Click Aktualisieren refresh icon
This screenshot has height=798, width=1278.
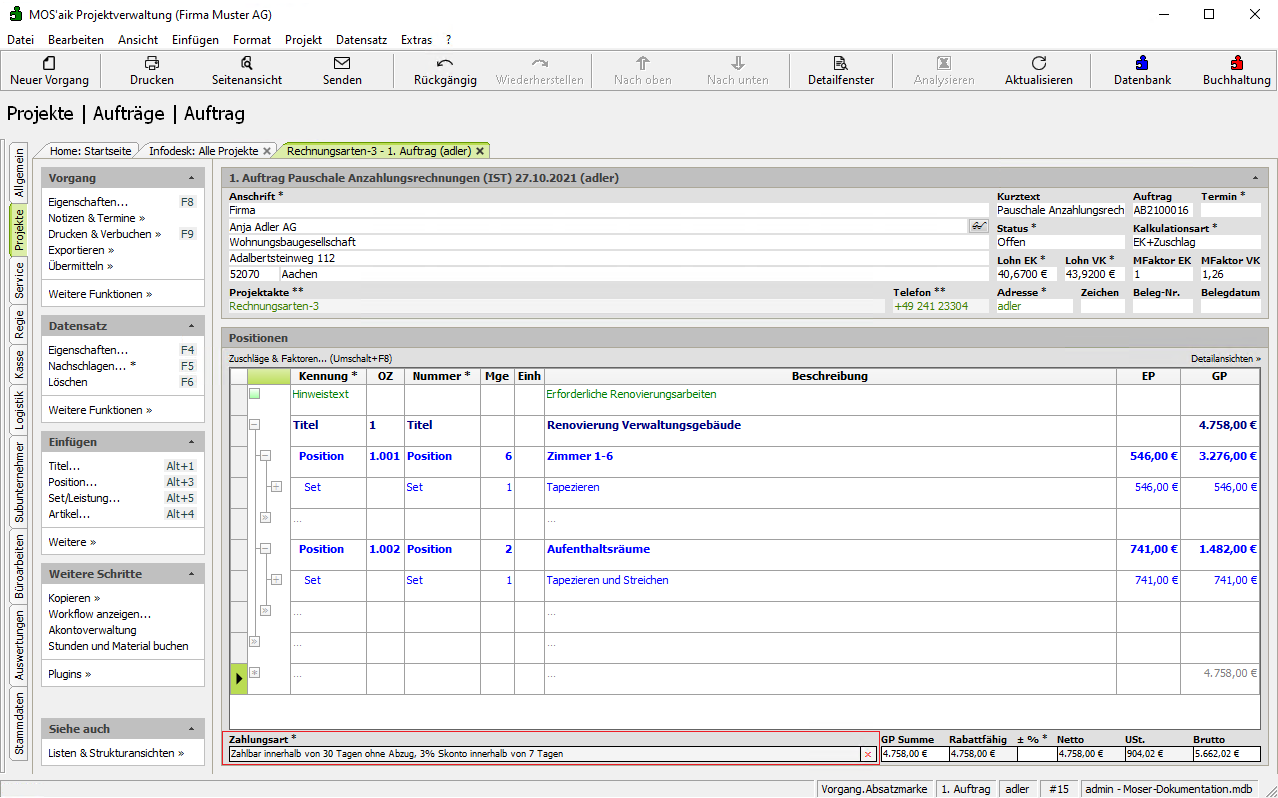[x=1039, y=62]
